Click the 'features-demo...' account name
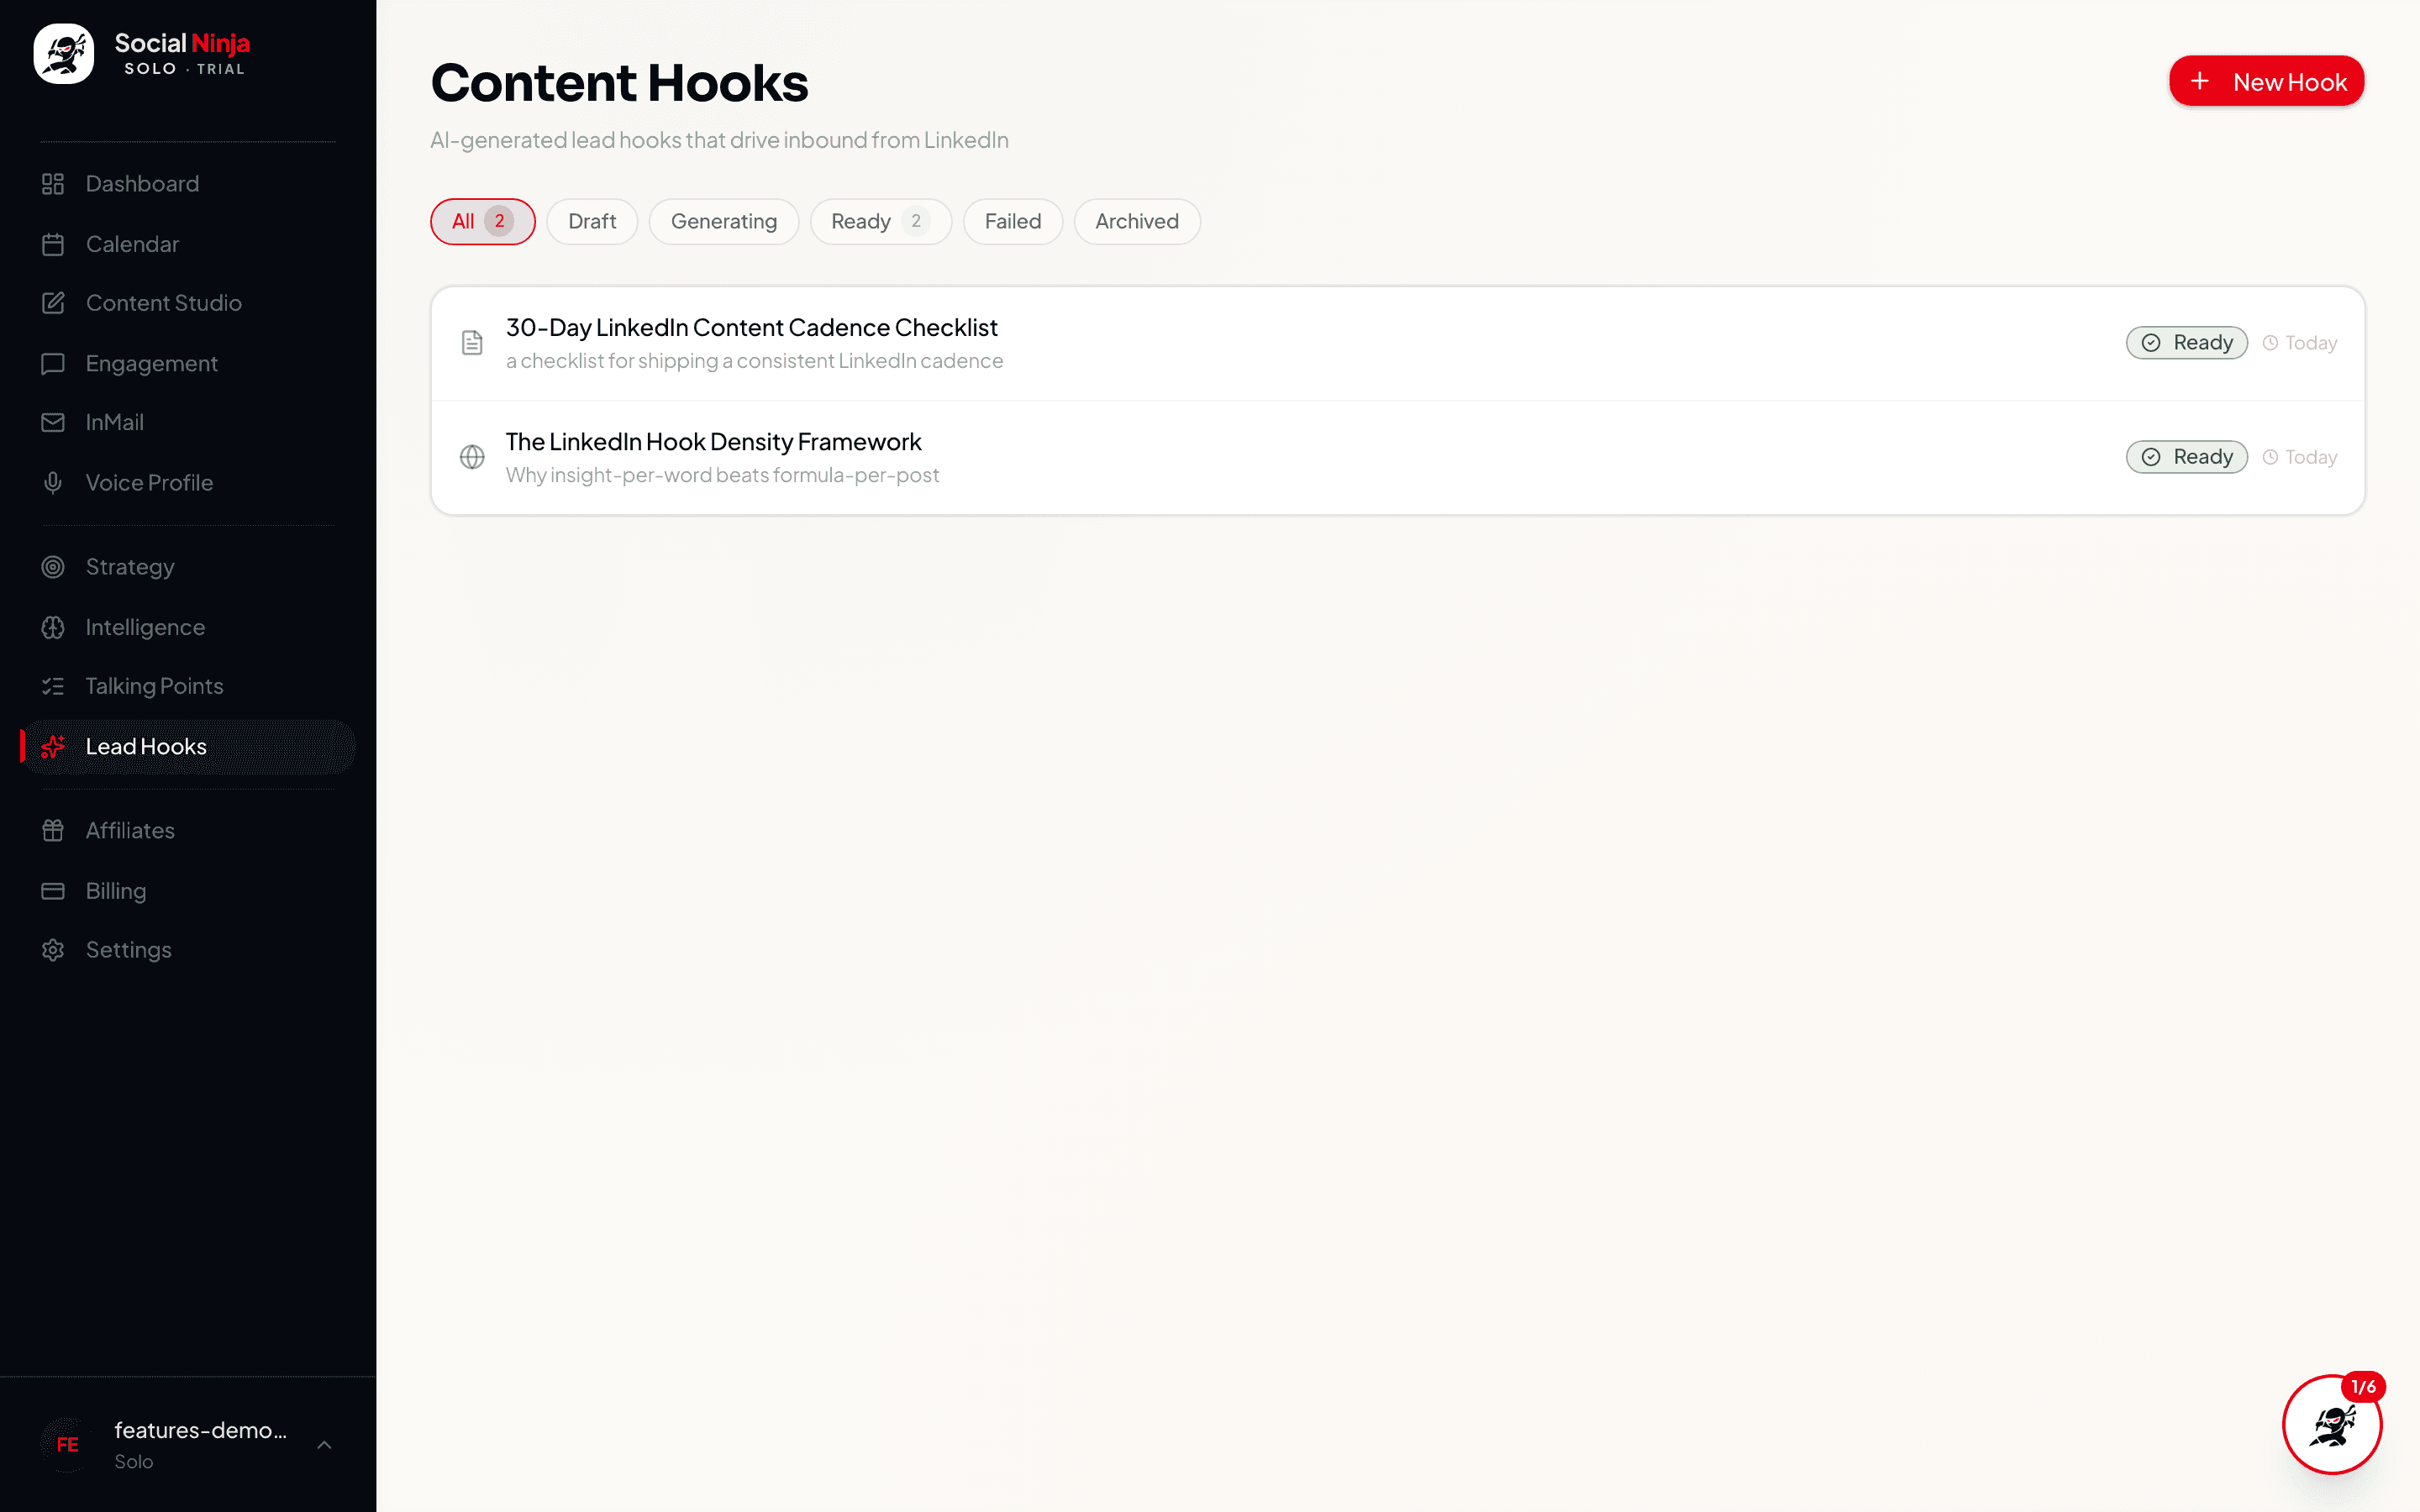This screenshot has height=1512, width=2420. click(200, 1430)
